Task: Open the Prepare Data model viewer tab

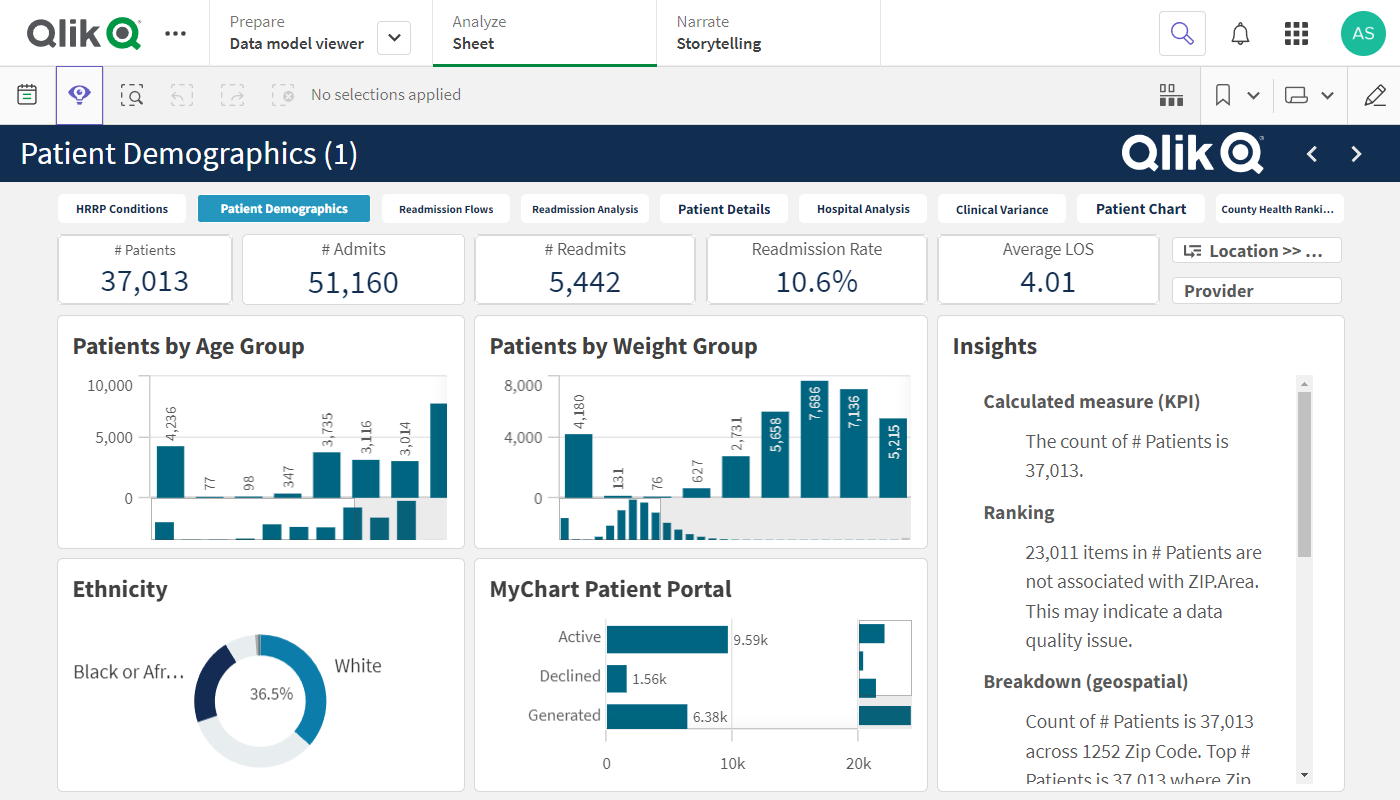Action: coord(296,33)
